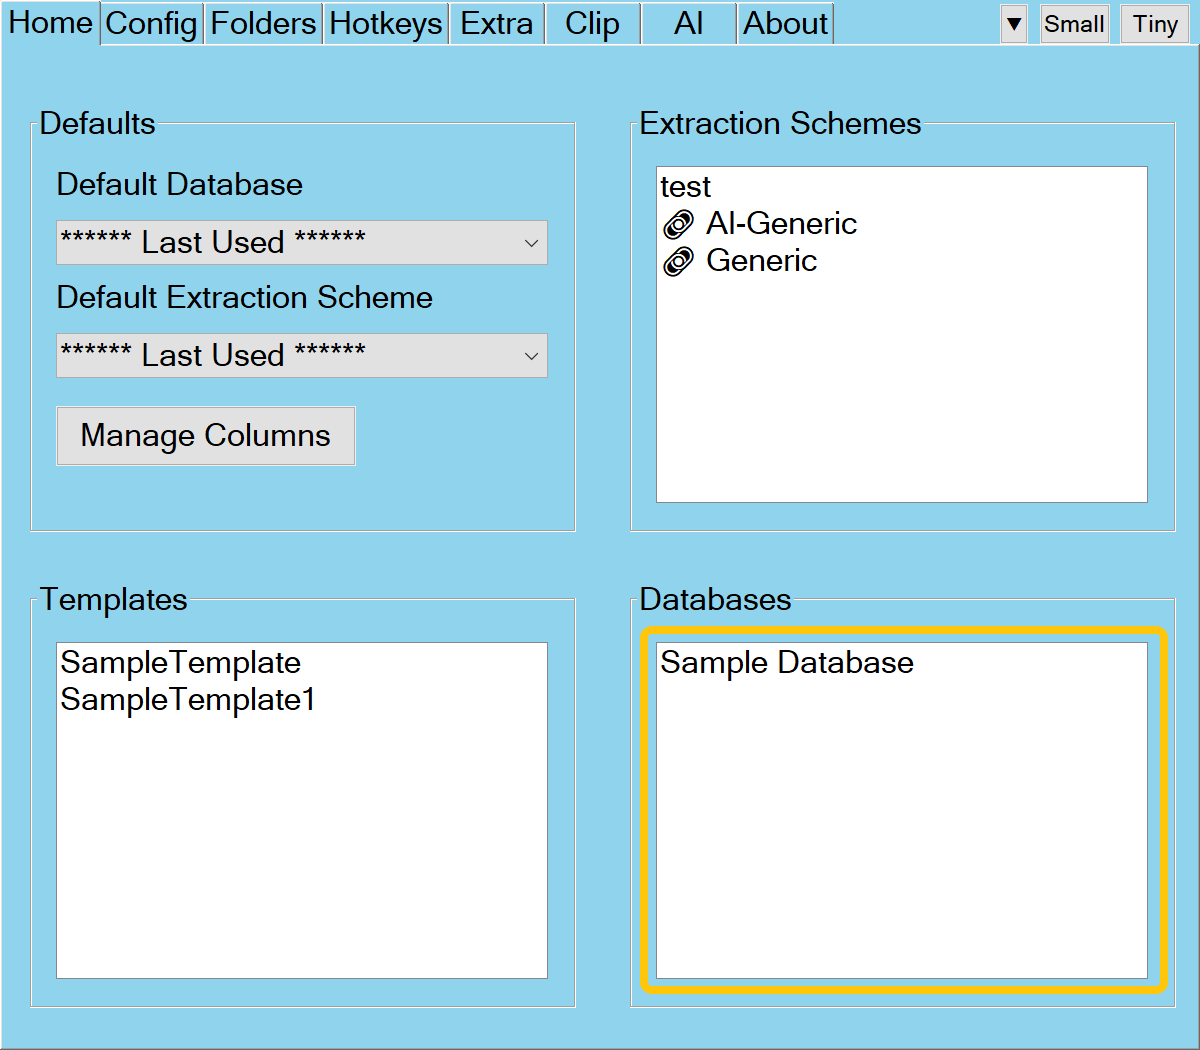Show the About tab

(x=785, y=24)
